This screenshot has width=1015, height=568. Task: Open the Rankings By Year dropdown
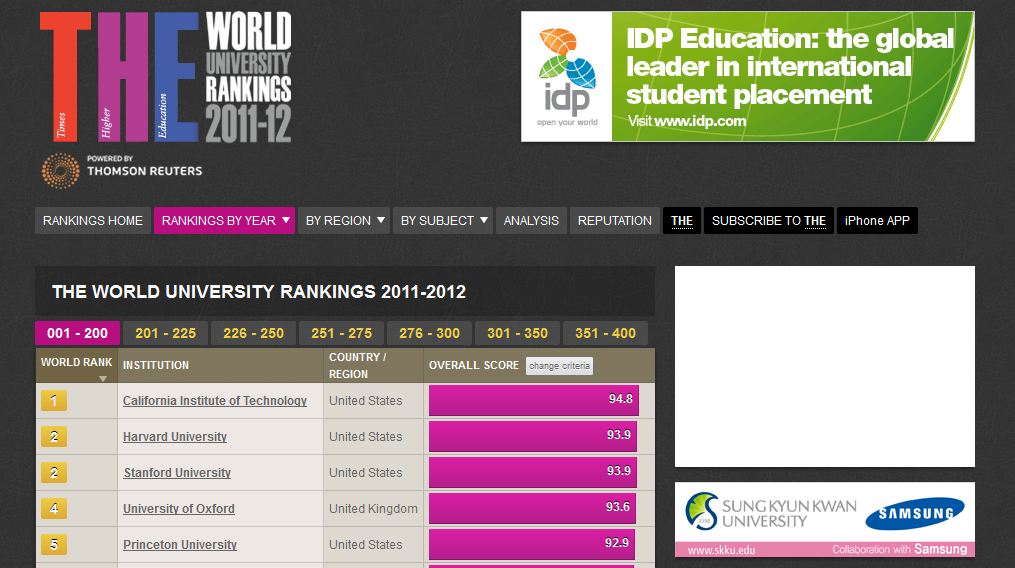(225, 220)
